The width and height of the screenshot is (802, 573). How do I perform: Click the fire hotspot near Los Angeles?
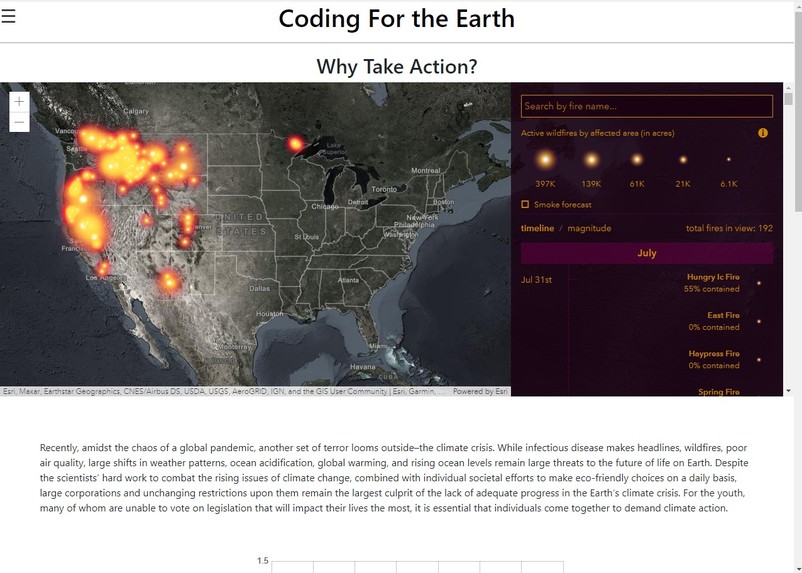point(103,268)
